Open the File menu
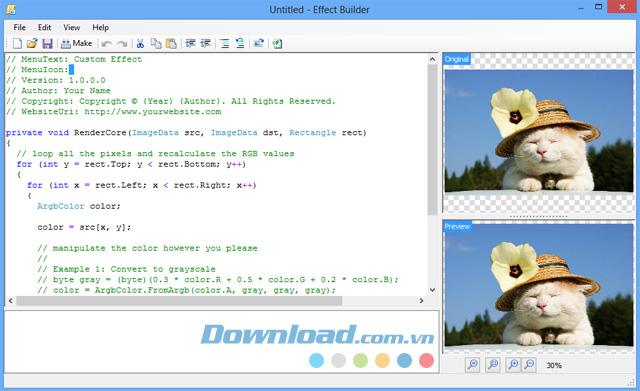This screenshot has height=391, width=640. 20,27
